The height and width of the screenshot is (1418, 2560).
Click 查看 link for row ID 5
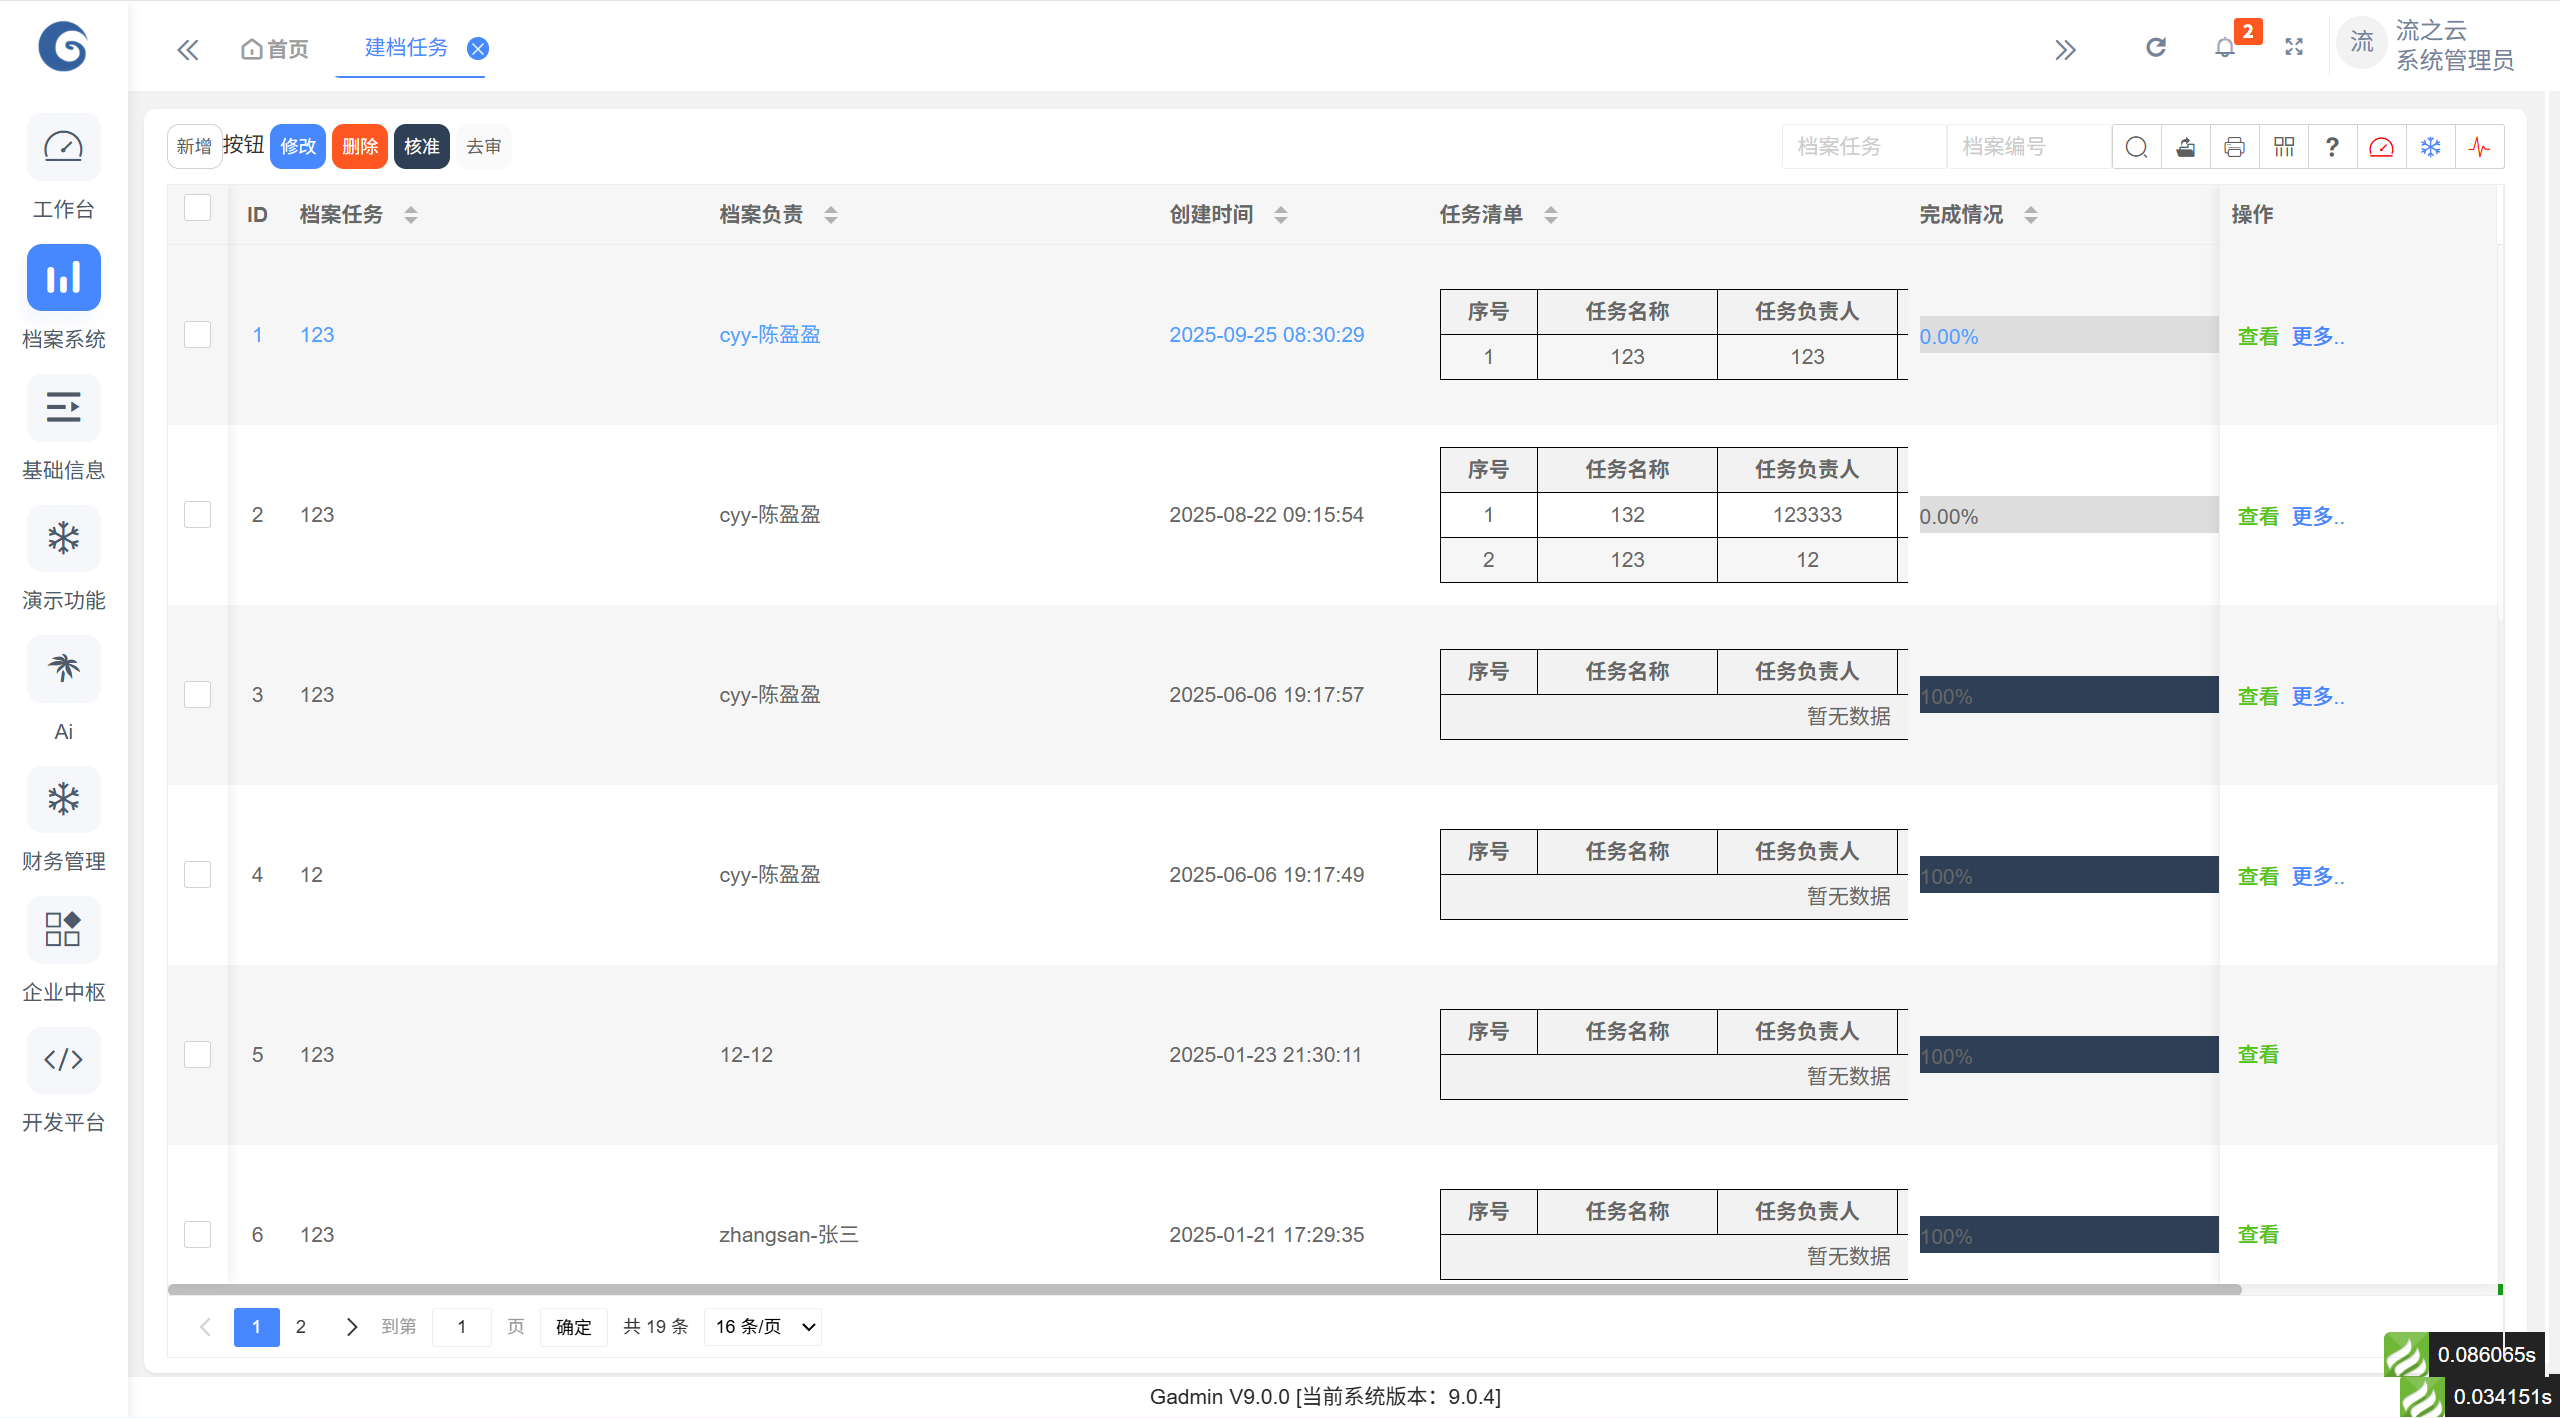point(2257,1055)
